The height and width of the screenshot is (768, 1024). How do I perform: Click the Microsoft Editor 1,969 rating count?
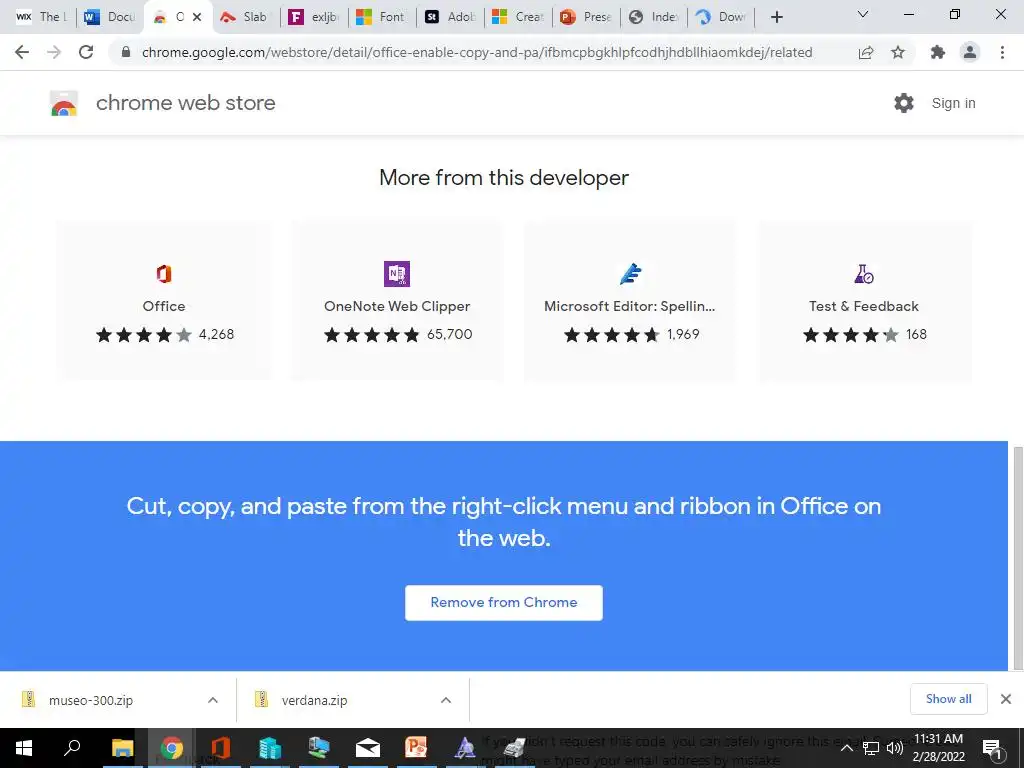(683, 334)
